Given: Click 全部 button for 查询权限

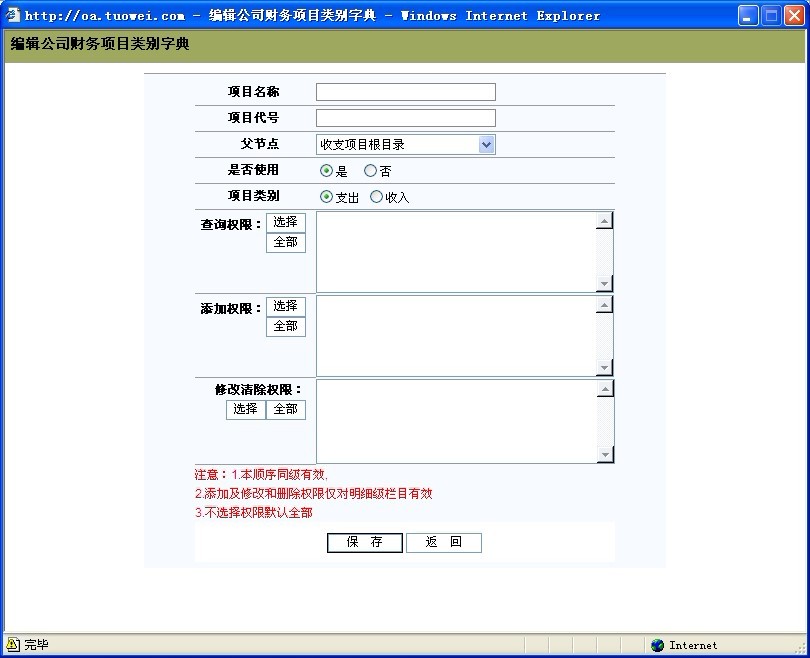Looking at the screenshot, I should [286, 242].
